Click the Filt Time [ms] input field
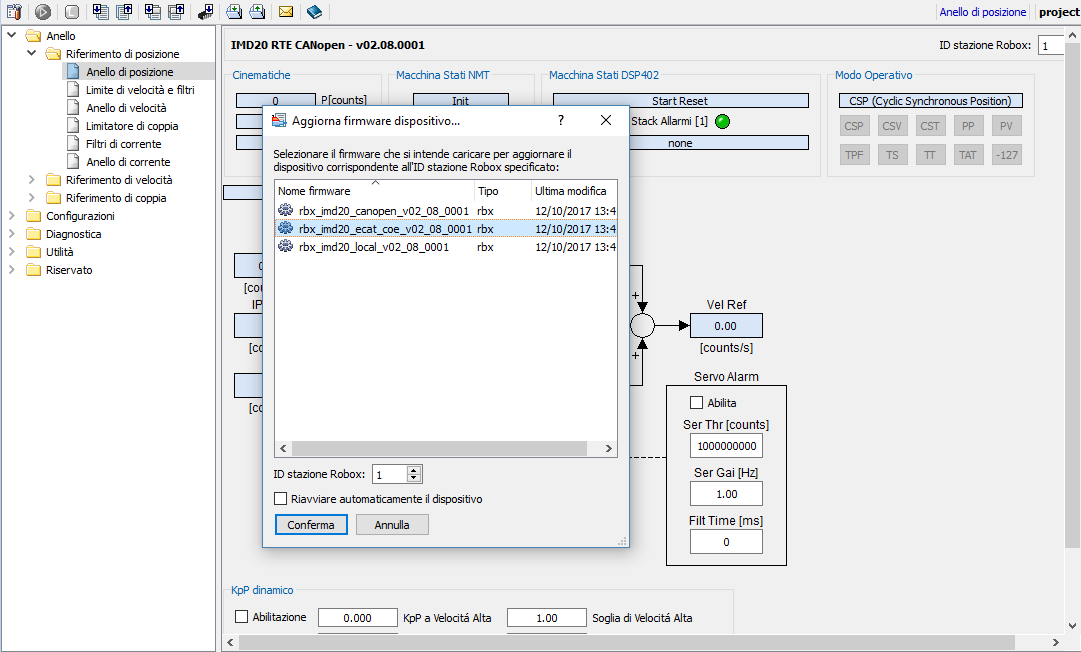1081x652 pixels. (726, 542)
